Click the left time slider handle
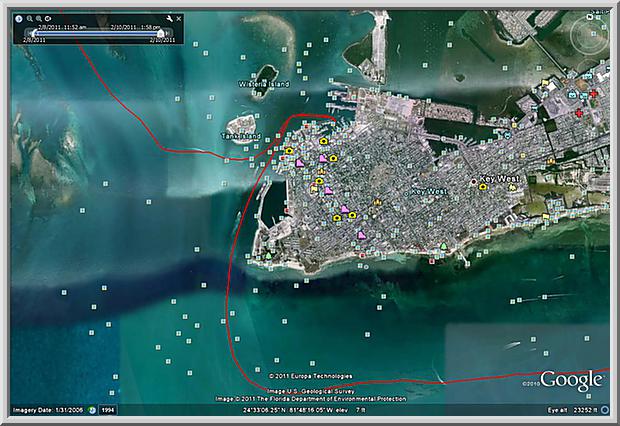 (35, 31)
